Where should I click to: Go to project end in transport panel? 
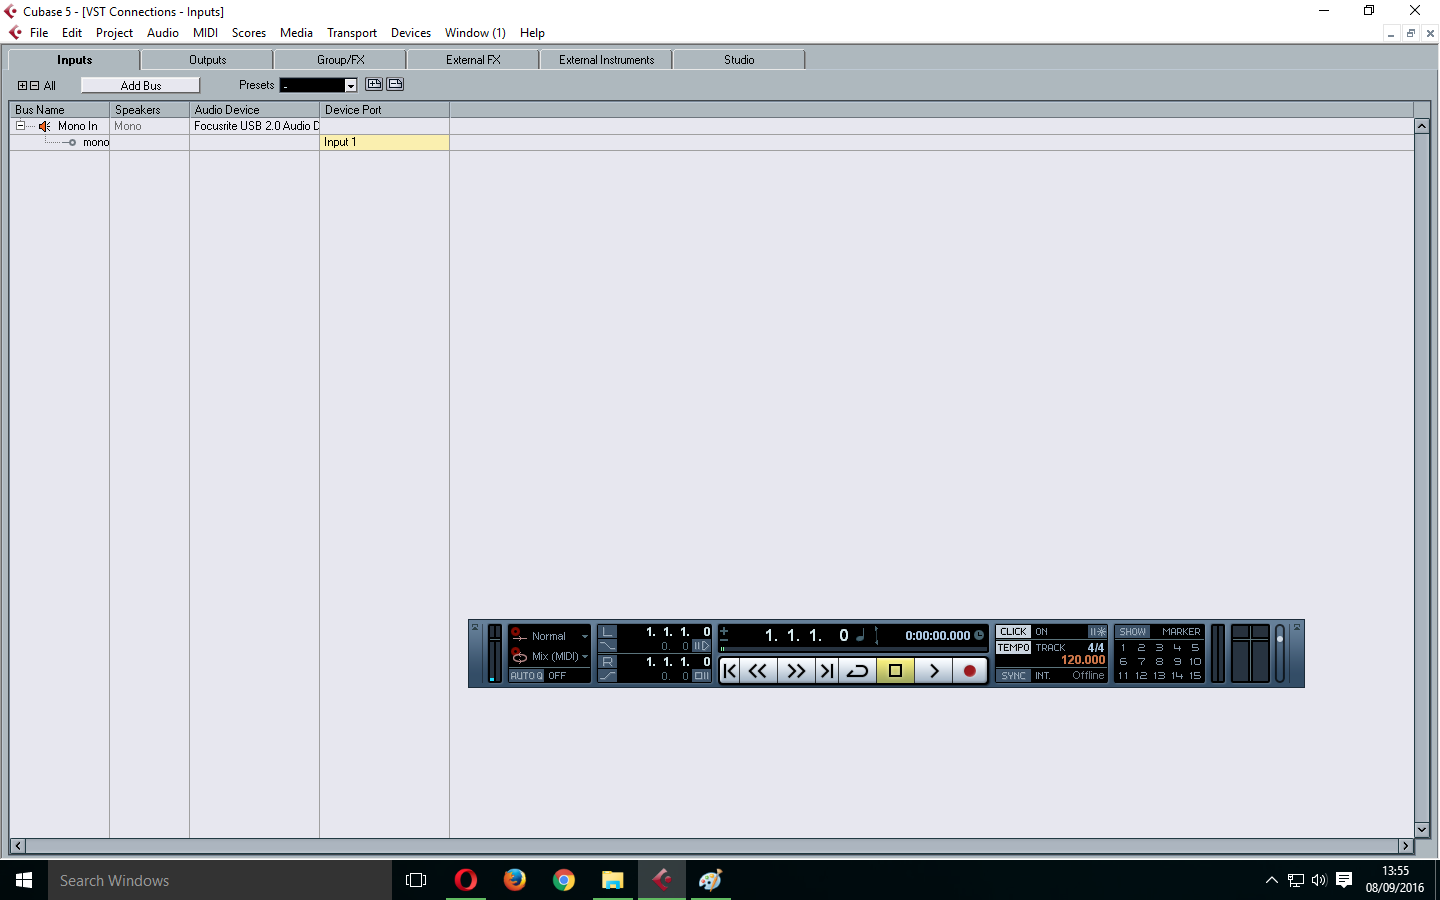coord(827,671)
